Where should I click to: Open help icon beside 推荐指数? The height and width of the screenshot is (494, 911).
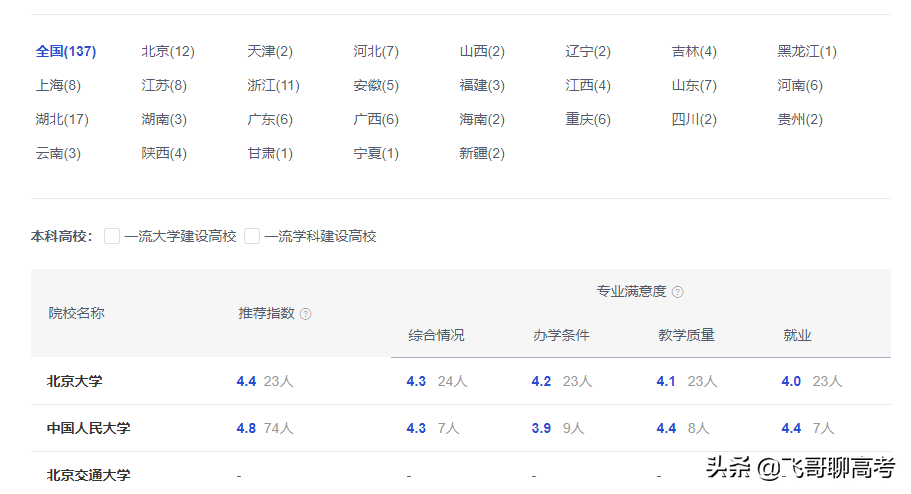(x=306, y=314)
